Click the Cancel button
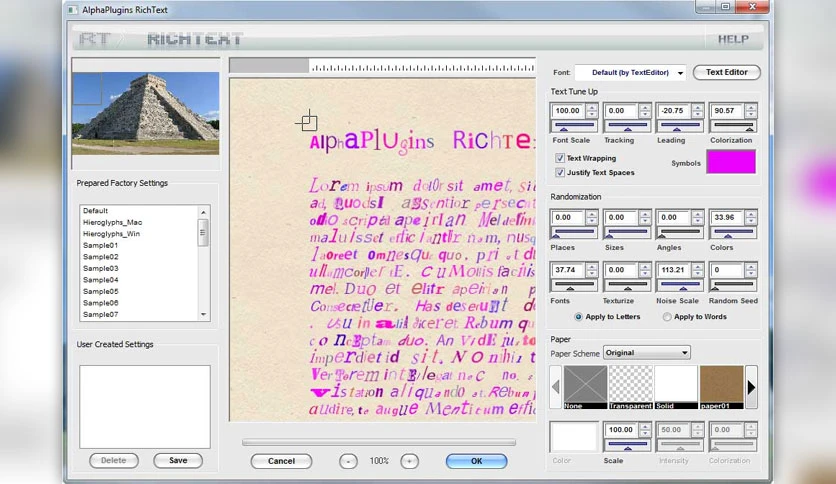The width and height of the screenshot is (836, 484). (x=282, y=461)
